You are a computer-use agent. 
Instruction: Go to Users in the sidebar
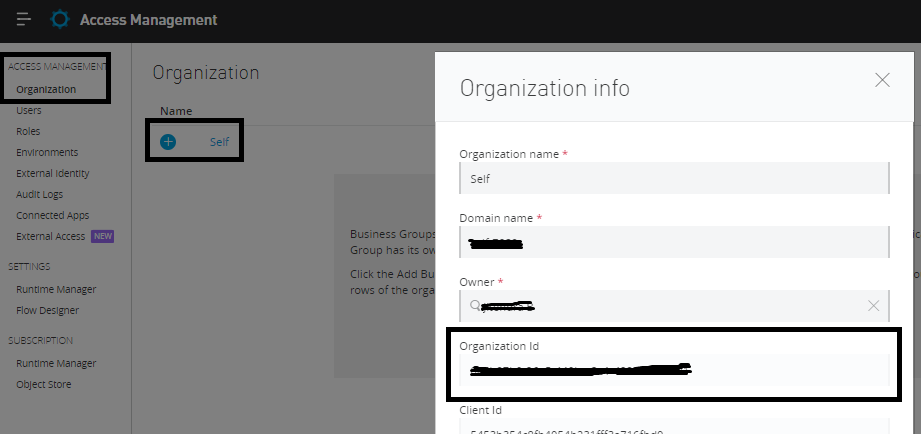[29, 110]
